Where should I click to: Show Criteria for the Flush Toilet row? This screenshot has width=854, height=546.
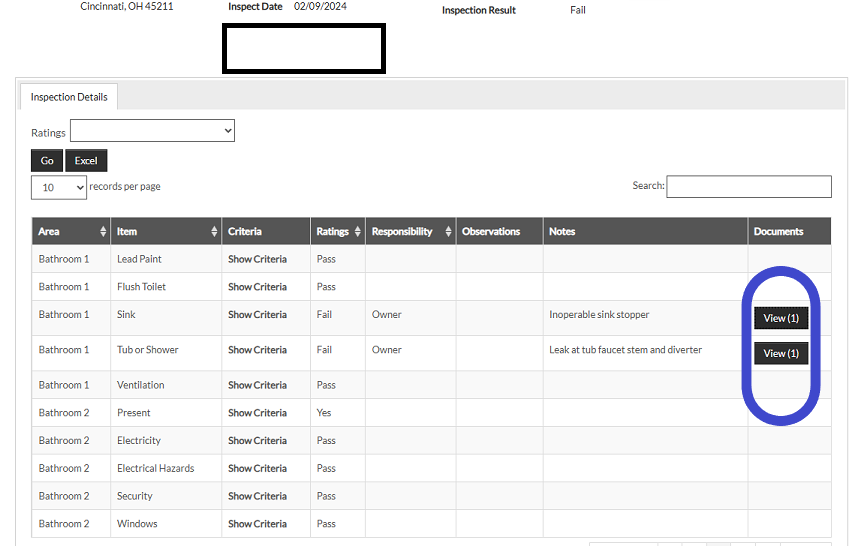point(257,287)
